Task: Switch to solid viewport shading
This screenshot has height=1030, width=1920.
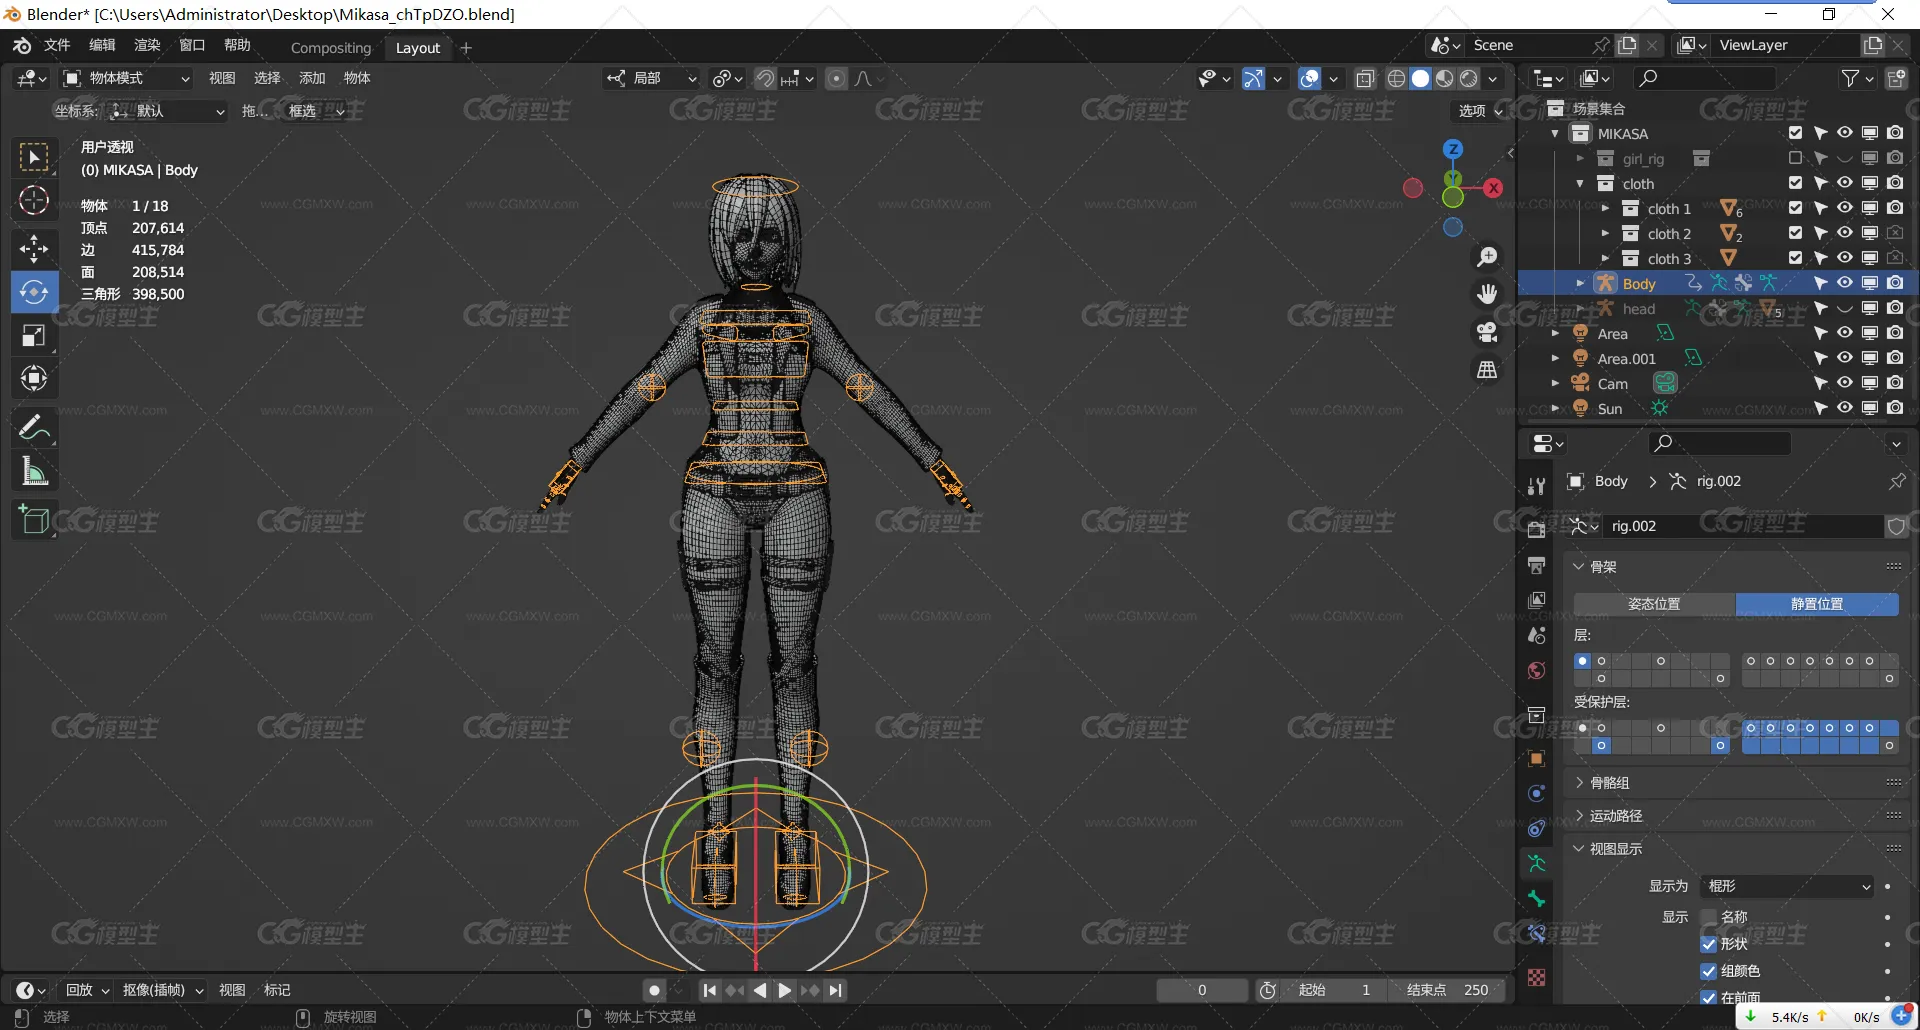Action: [1421, 79]
